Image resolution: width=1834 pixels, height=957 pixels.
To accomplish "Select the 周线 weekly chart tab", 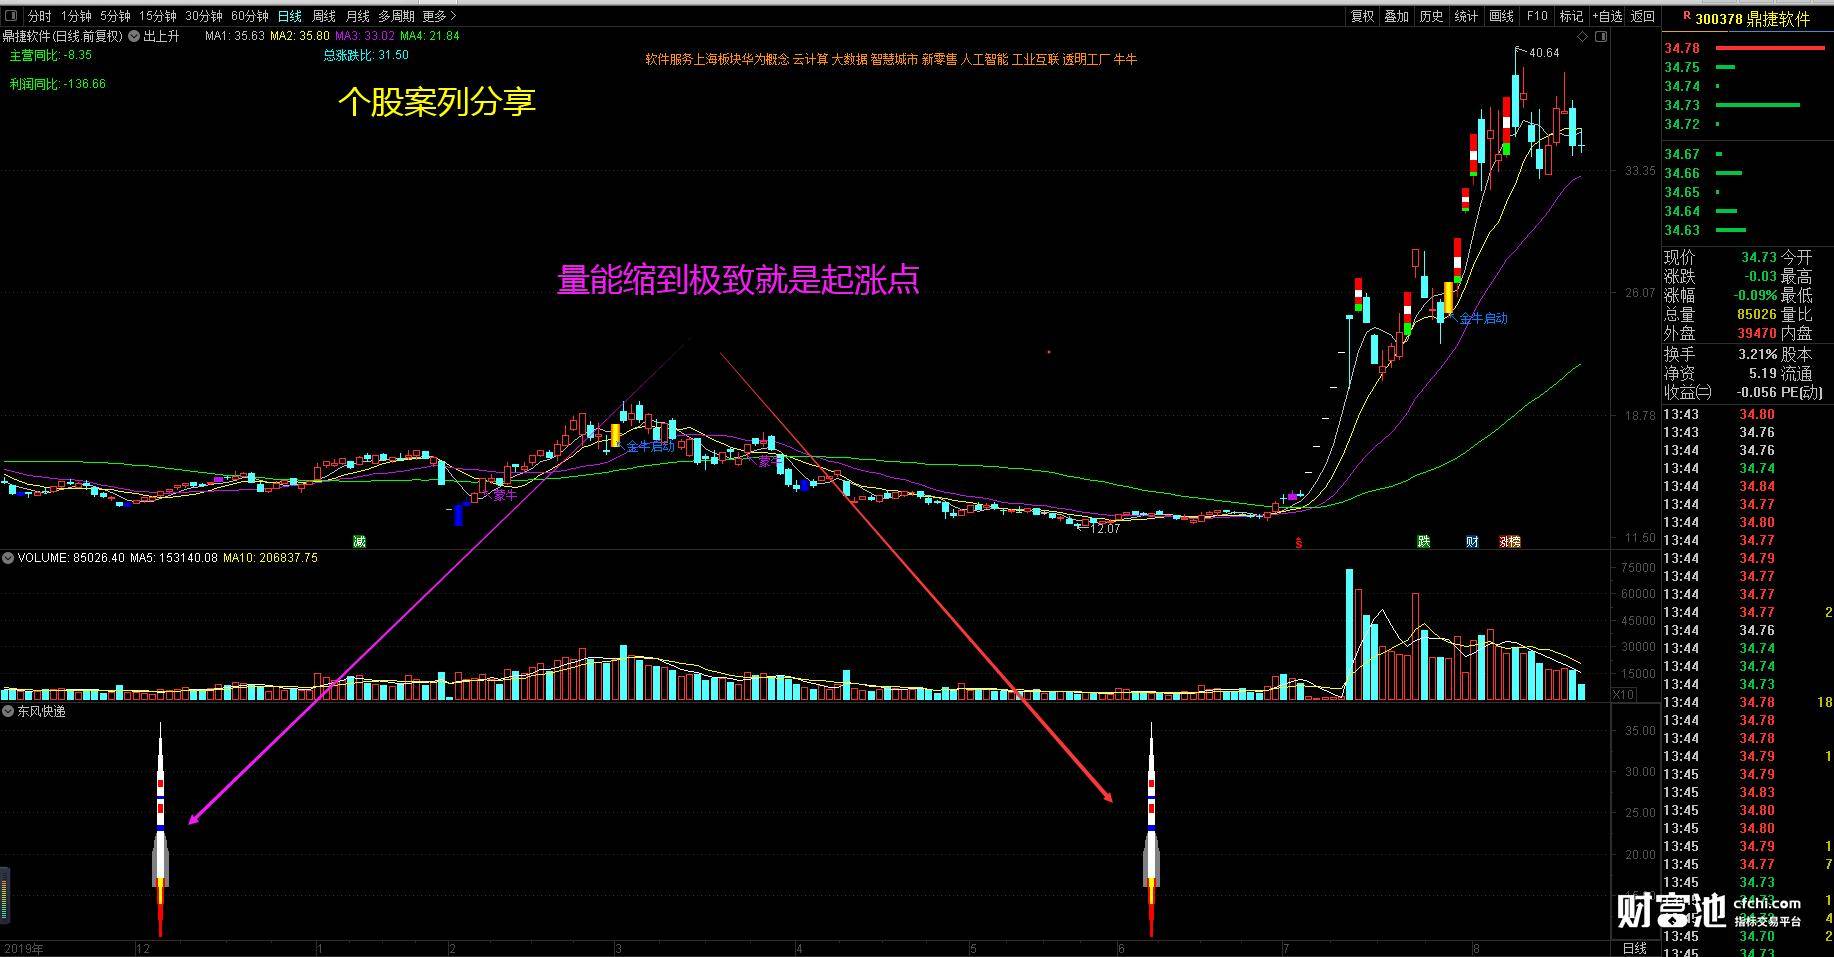I will click(x=324, y=16).
